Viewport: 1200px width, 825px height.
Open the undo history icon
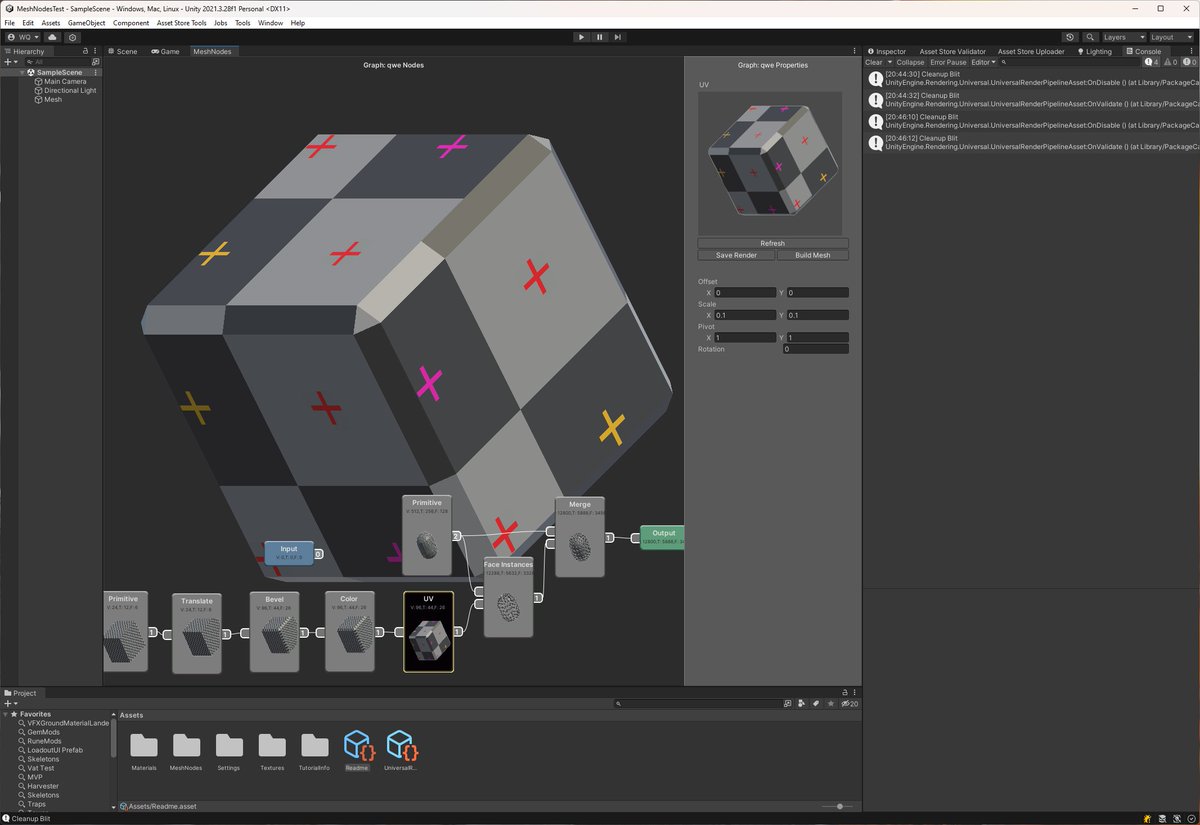(1070, 37)
